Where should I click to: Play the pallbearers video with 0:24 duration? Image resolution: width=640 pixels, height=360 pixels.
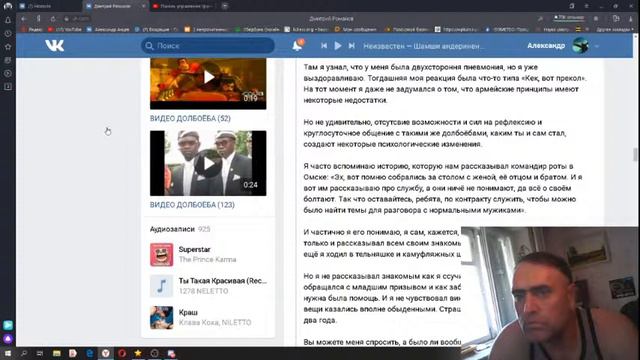coord(208,163)
